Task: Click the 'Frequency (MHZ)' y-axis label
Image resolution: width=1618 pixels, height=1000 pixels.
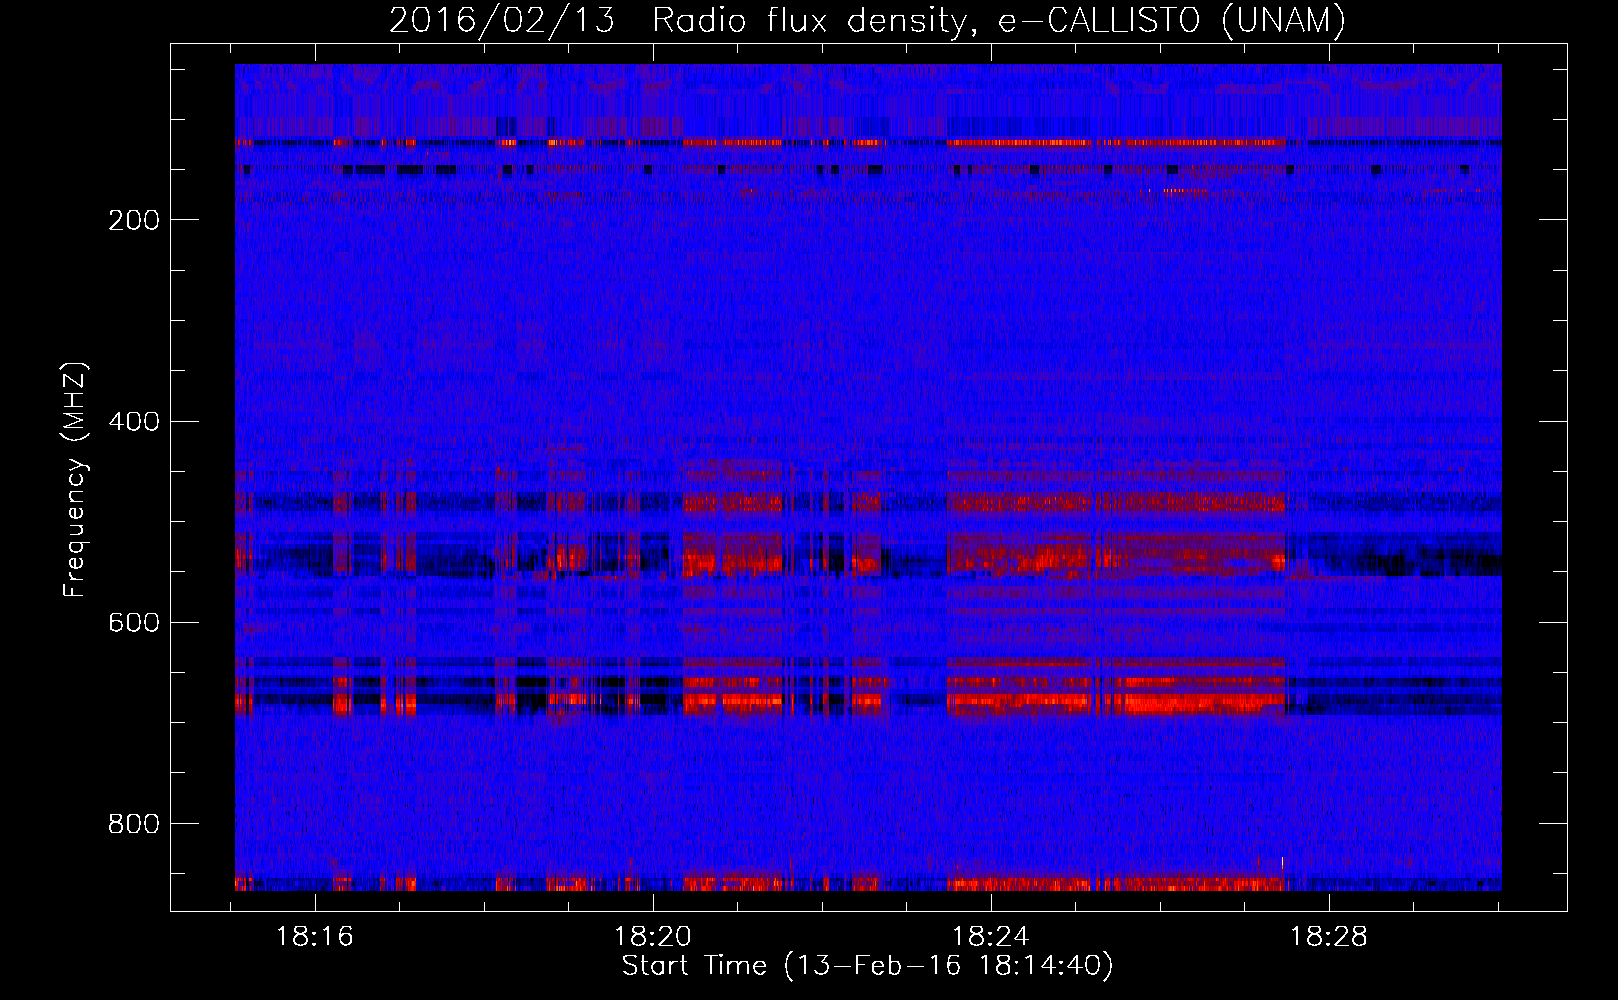Action: [75, 480]
